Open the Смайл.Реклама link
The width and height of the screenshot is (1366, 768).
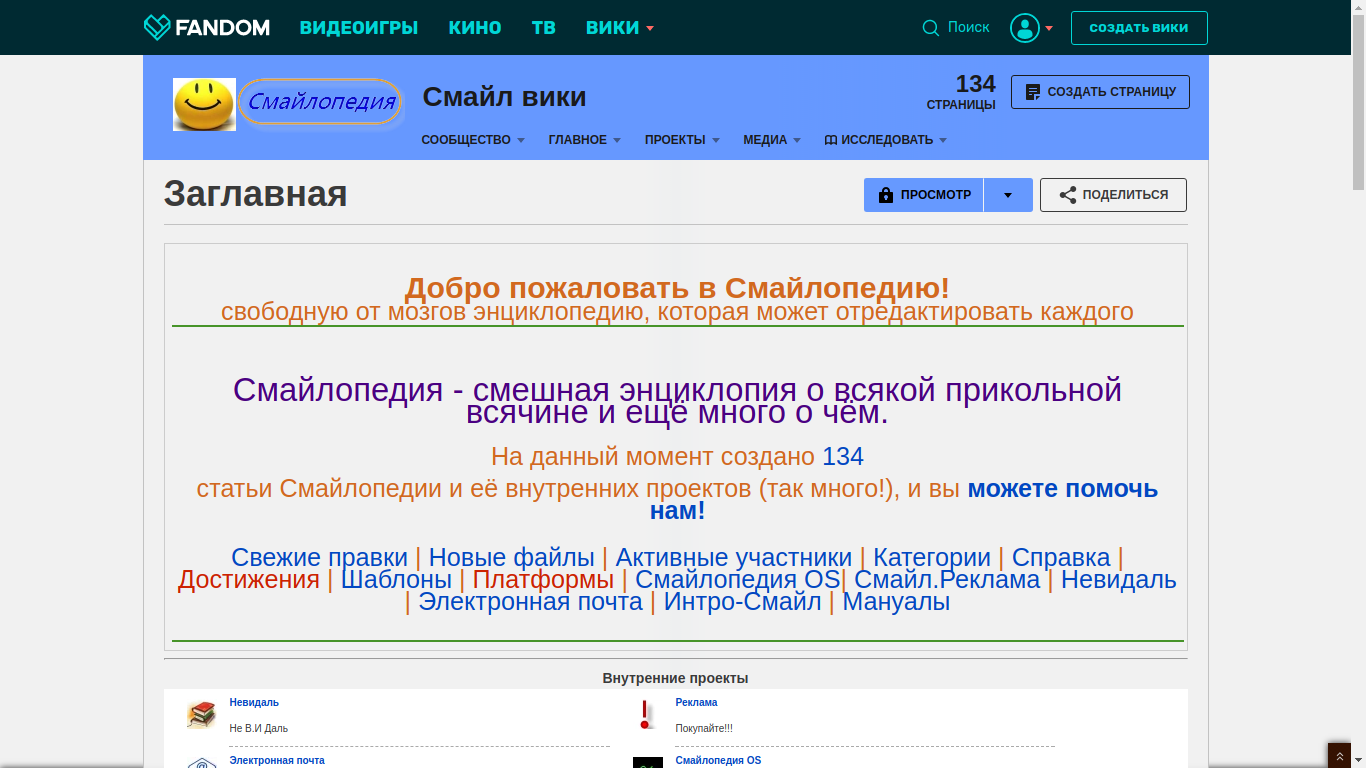947,579
